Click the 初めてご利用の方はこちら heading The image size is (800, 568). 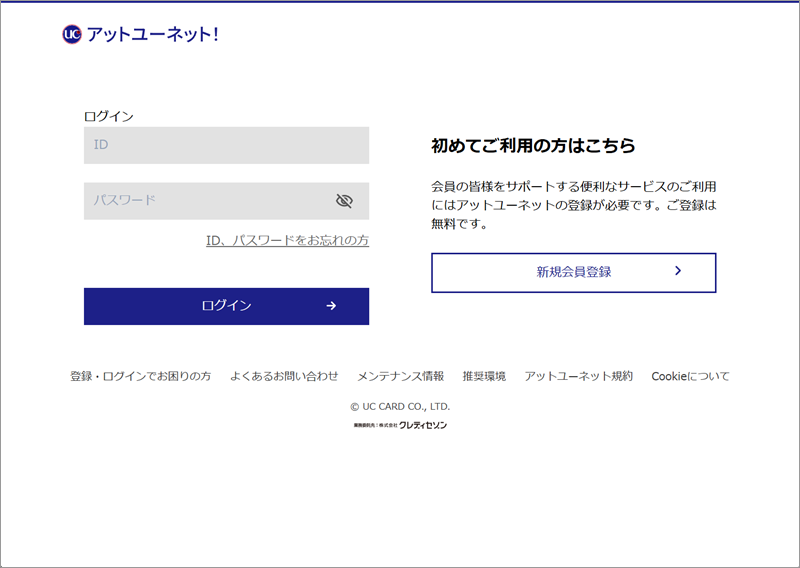click(x=533, y=145)
